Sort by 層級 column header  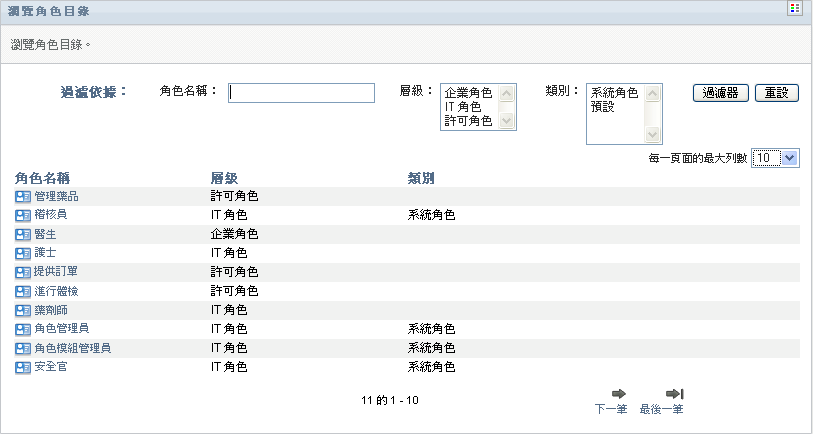click(x=223, y=177)
